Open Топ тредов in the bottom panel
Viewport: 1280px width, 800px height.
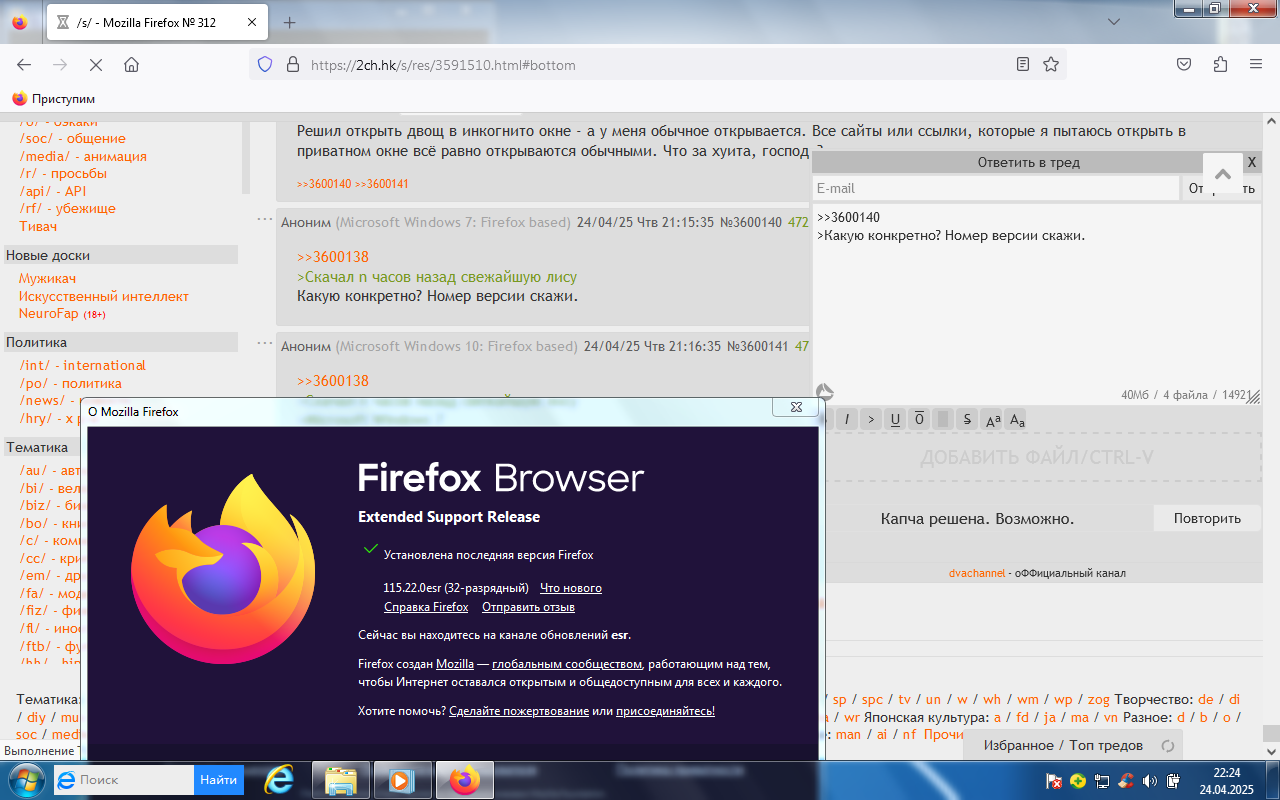coord(1106,745)
